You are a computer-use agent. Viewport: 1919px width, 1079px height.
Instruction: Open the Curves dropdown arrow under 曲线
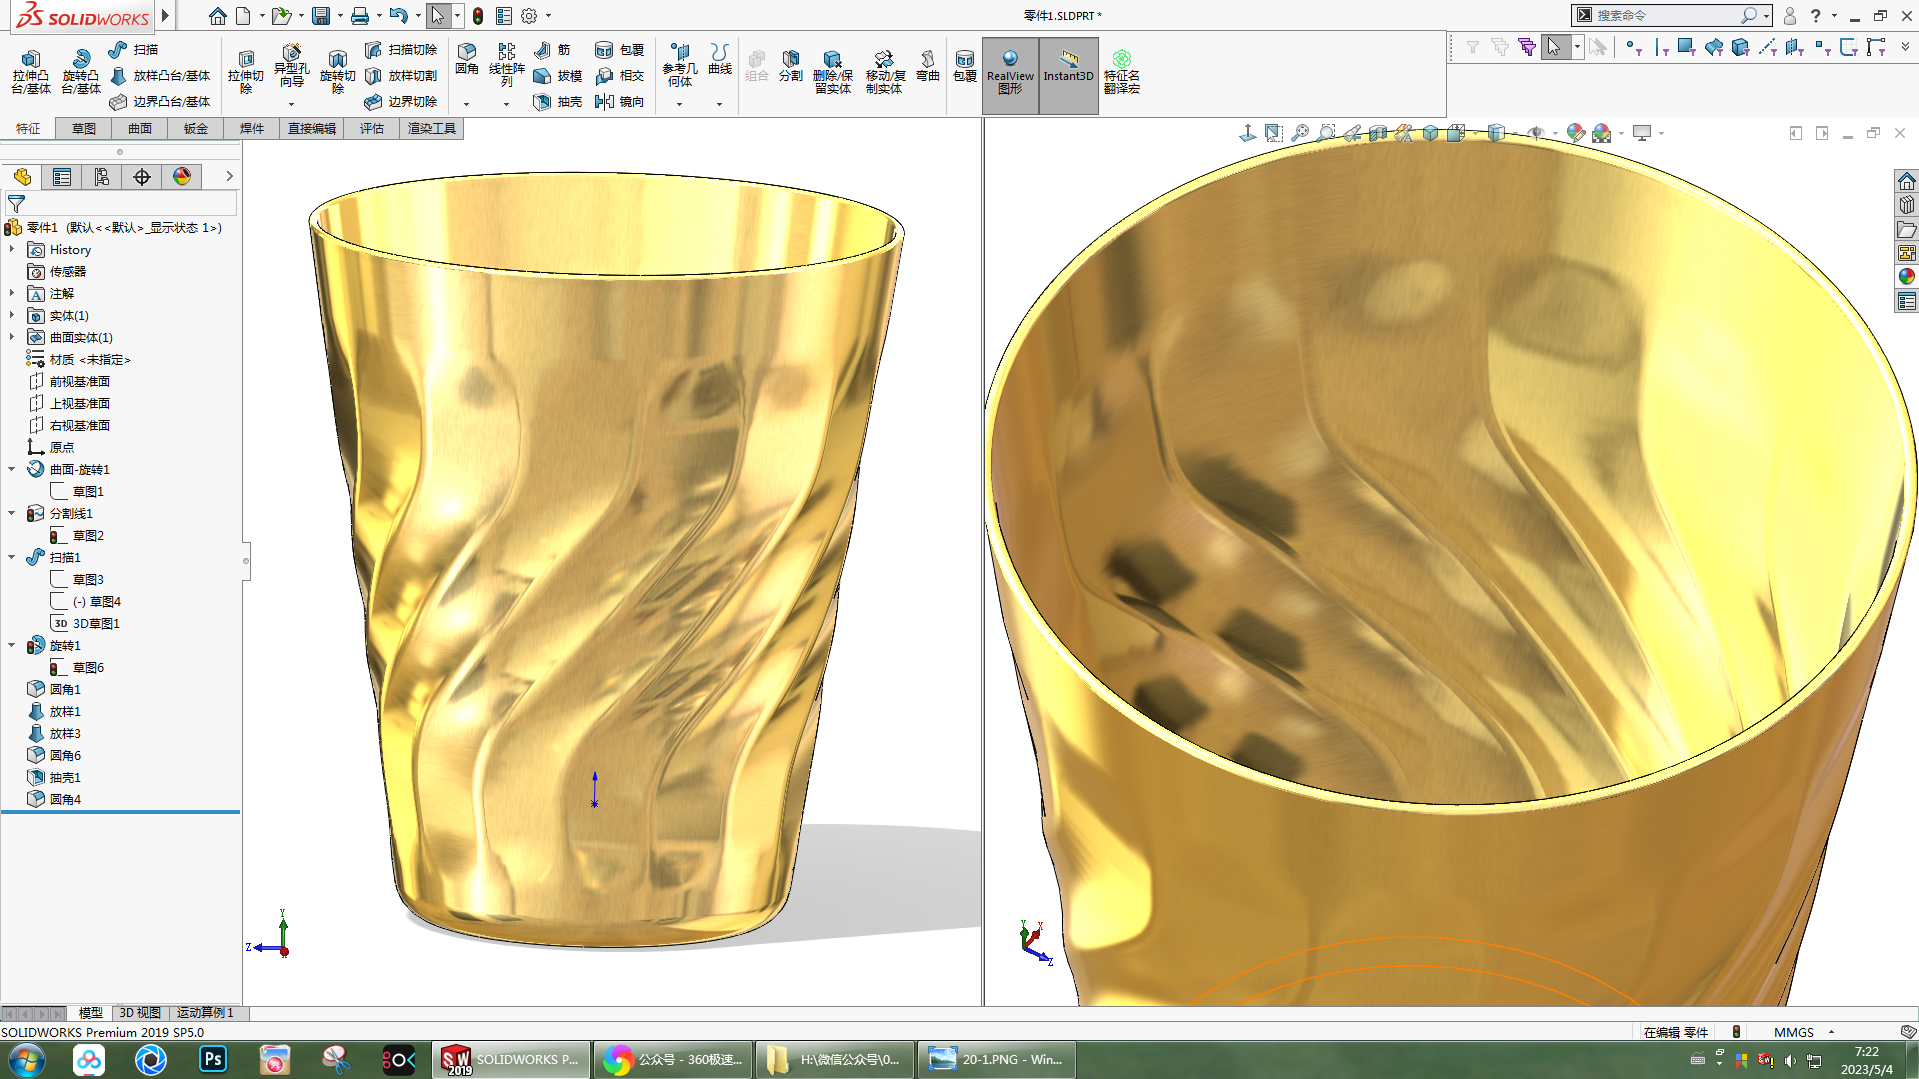point(719,104)
